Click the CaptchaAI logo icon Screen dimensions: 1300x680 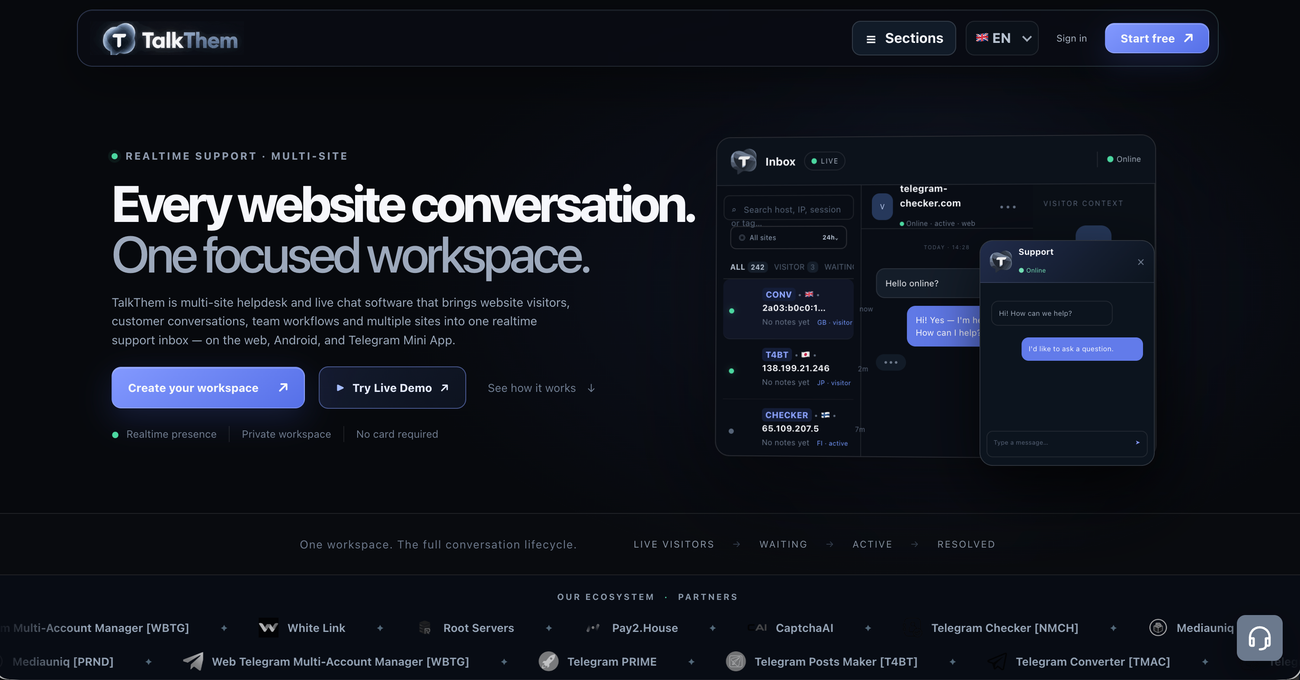tap(757, 628)
